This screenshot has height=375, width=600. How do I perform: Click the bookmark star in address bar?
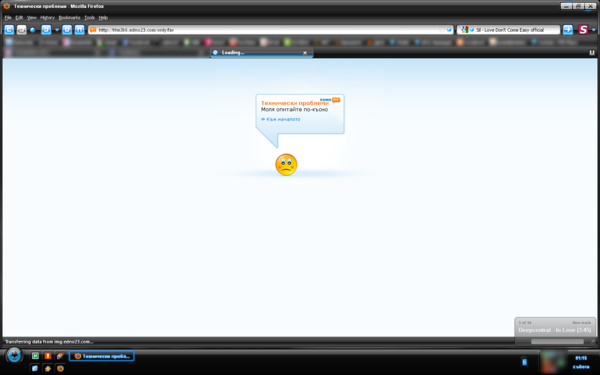coord(442,29)
